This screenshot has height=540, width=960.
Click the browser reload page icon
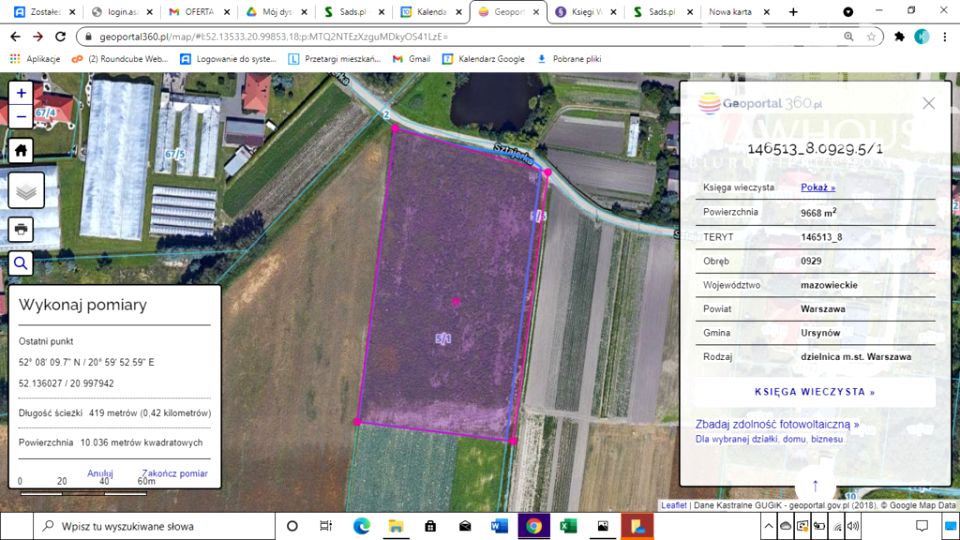tap(61, 36)
